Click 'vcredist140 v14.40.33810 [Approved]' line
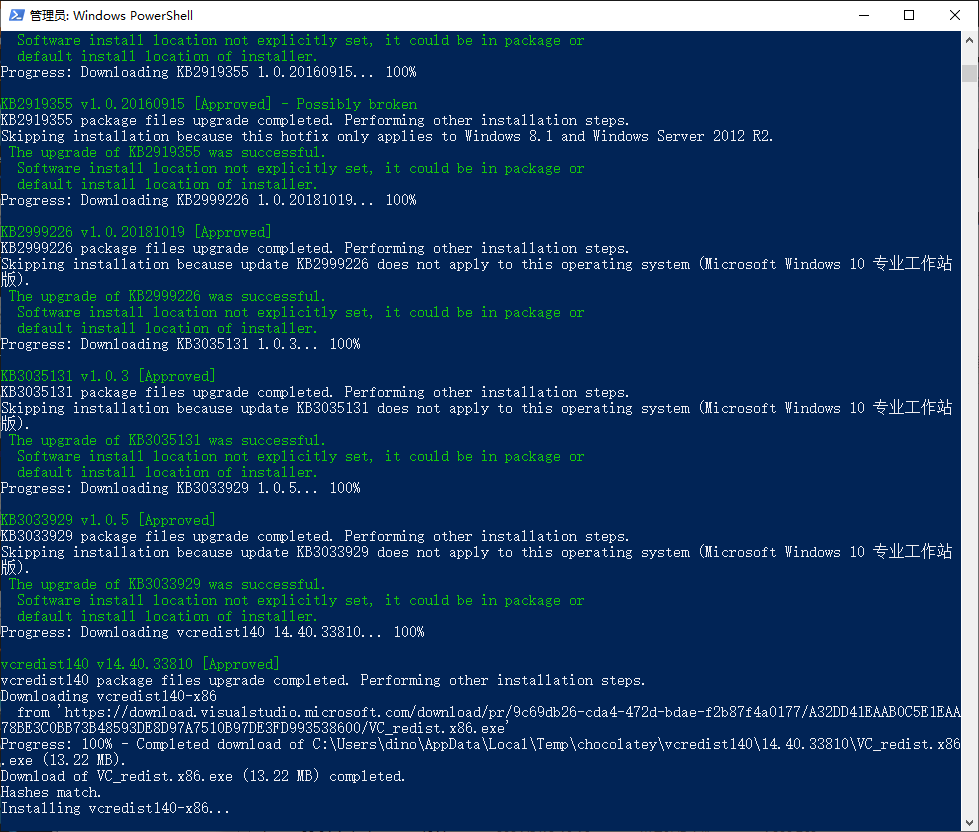This screenshot has height=832, width=979. [140, 664]
